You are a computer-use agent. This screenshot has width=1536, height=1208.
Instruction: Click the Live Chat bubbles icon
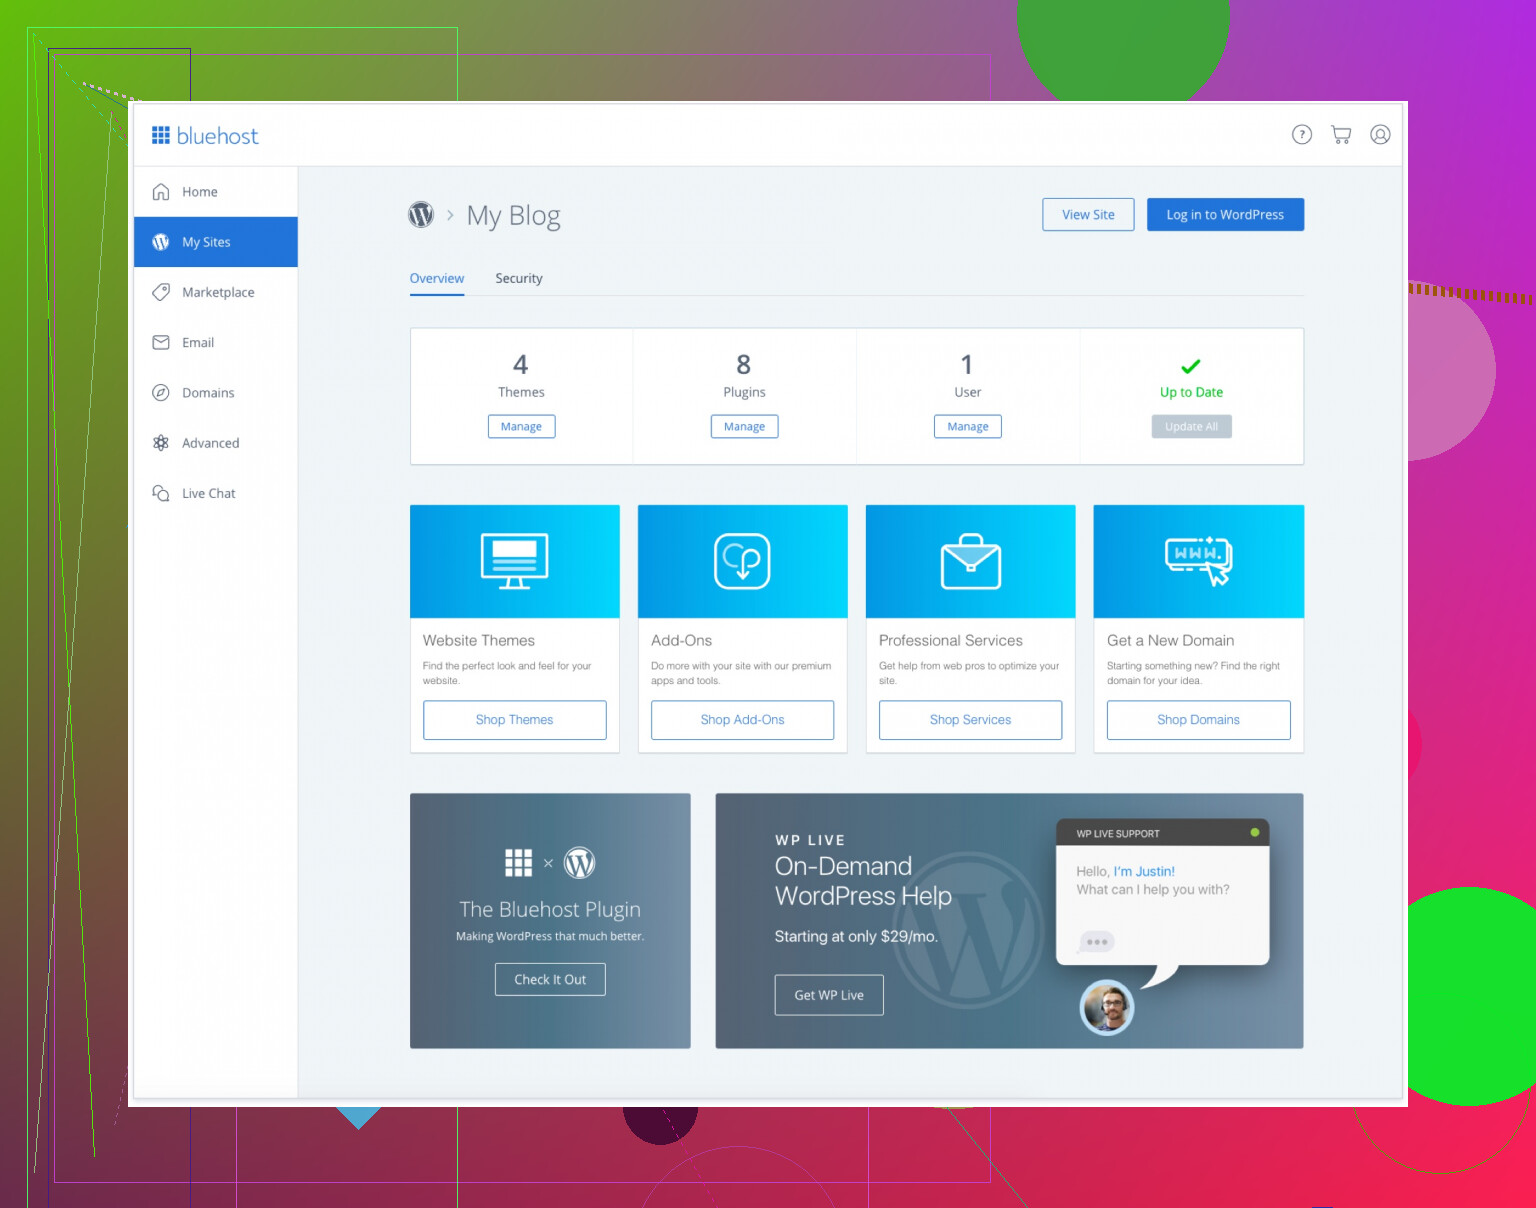161,493
